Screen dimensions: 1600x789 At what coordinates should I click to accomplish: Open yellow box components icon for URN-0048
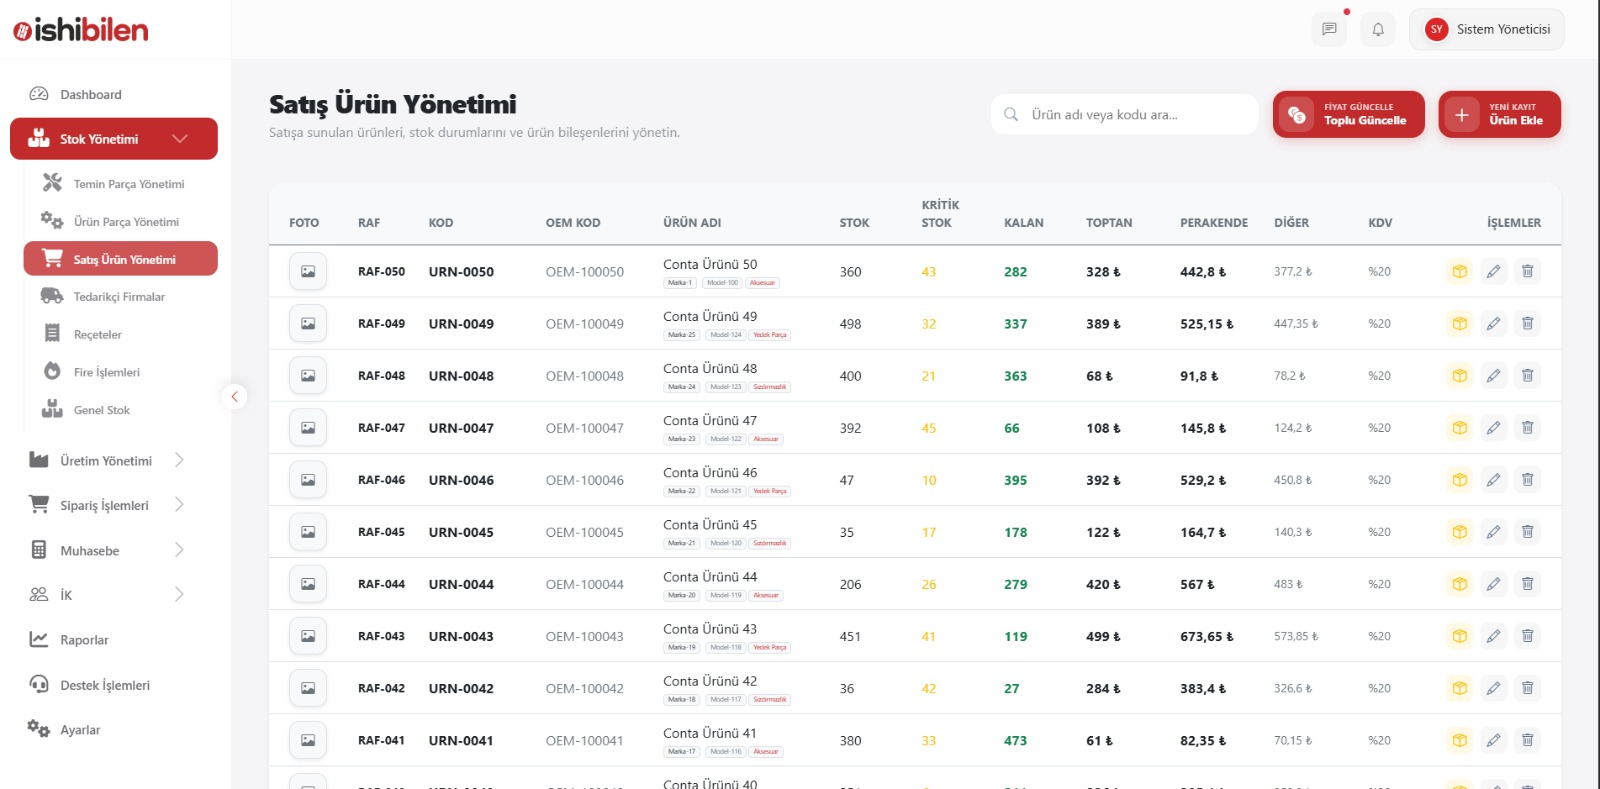[1460, 376]
